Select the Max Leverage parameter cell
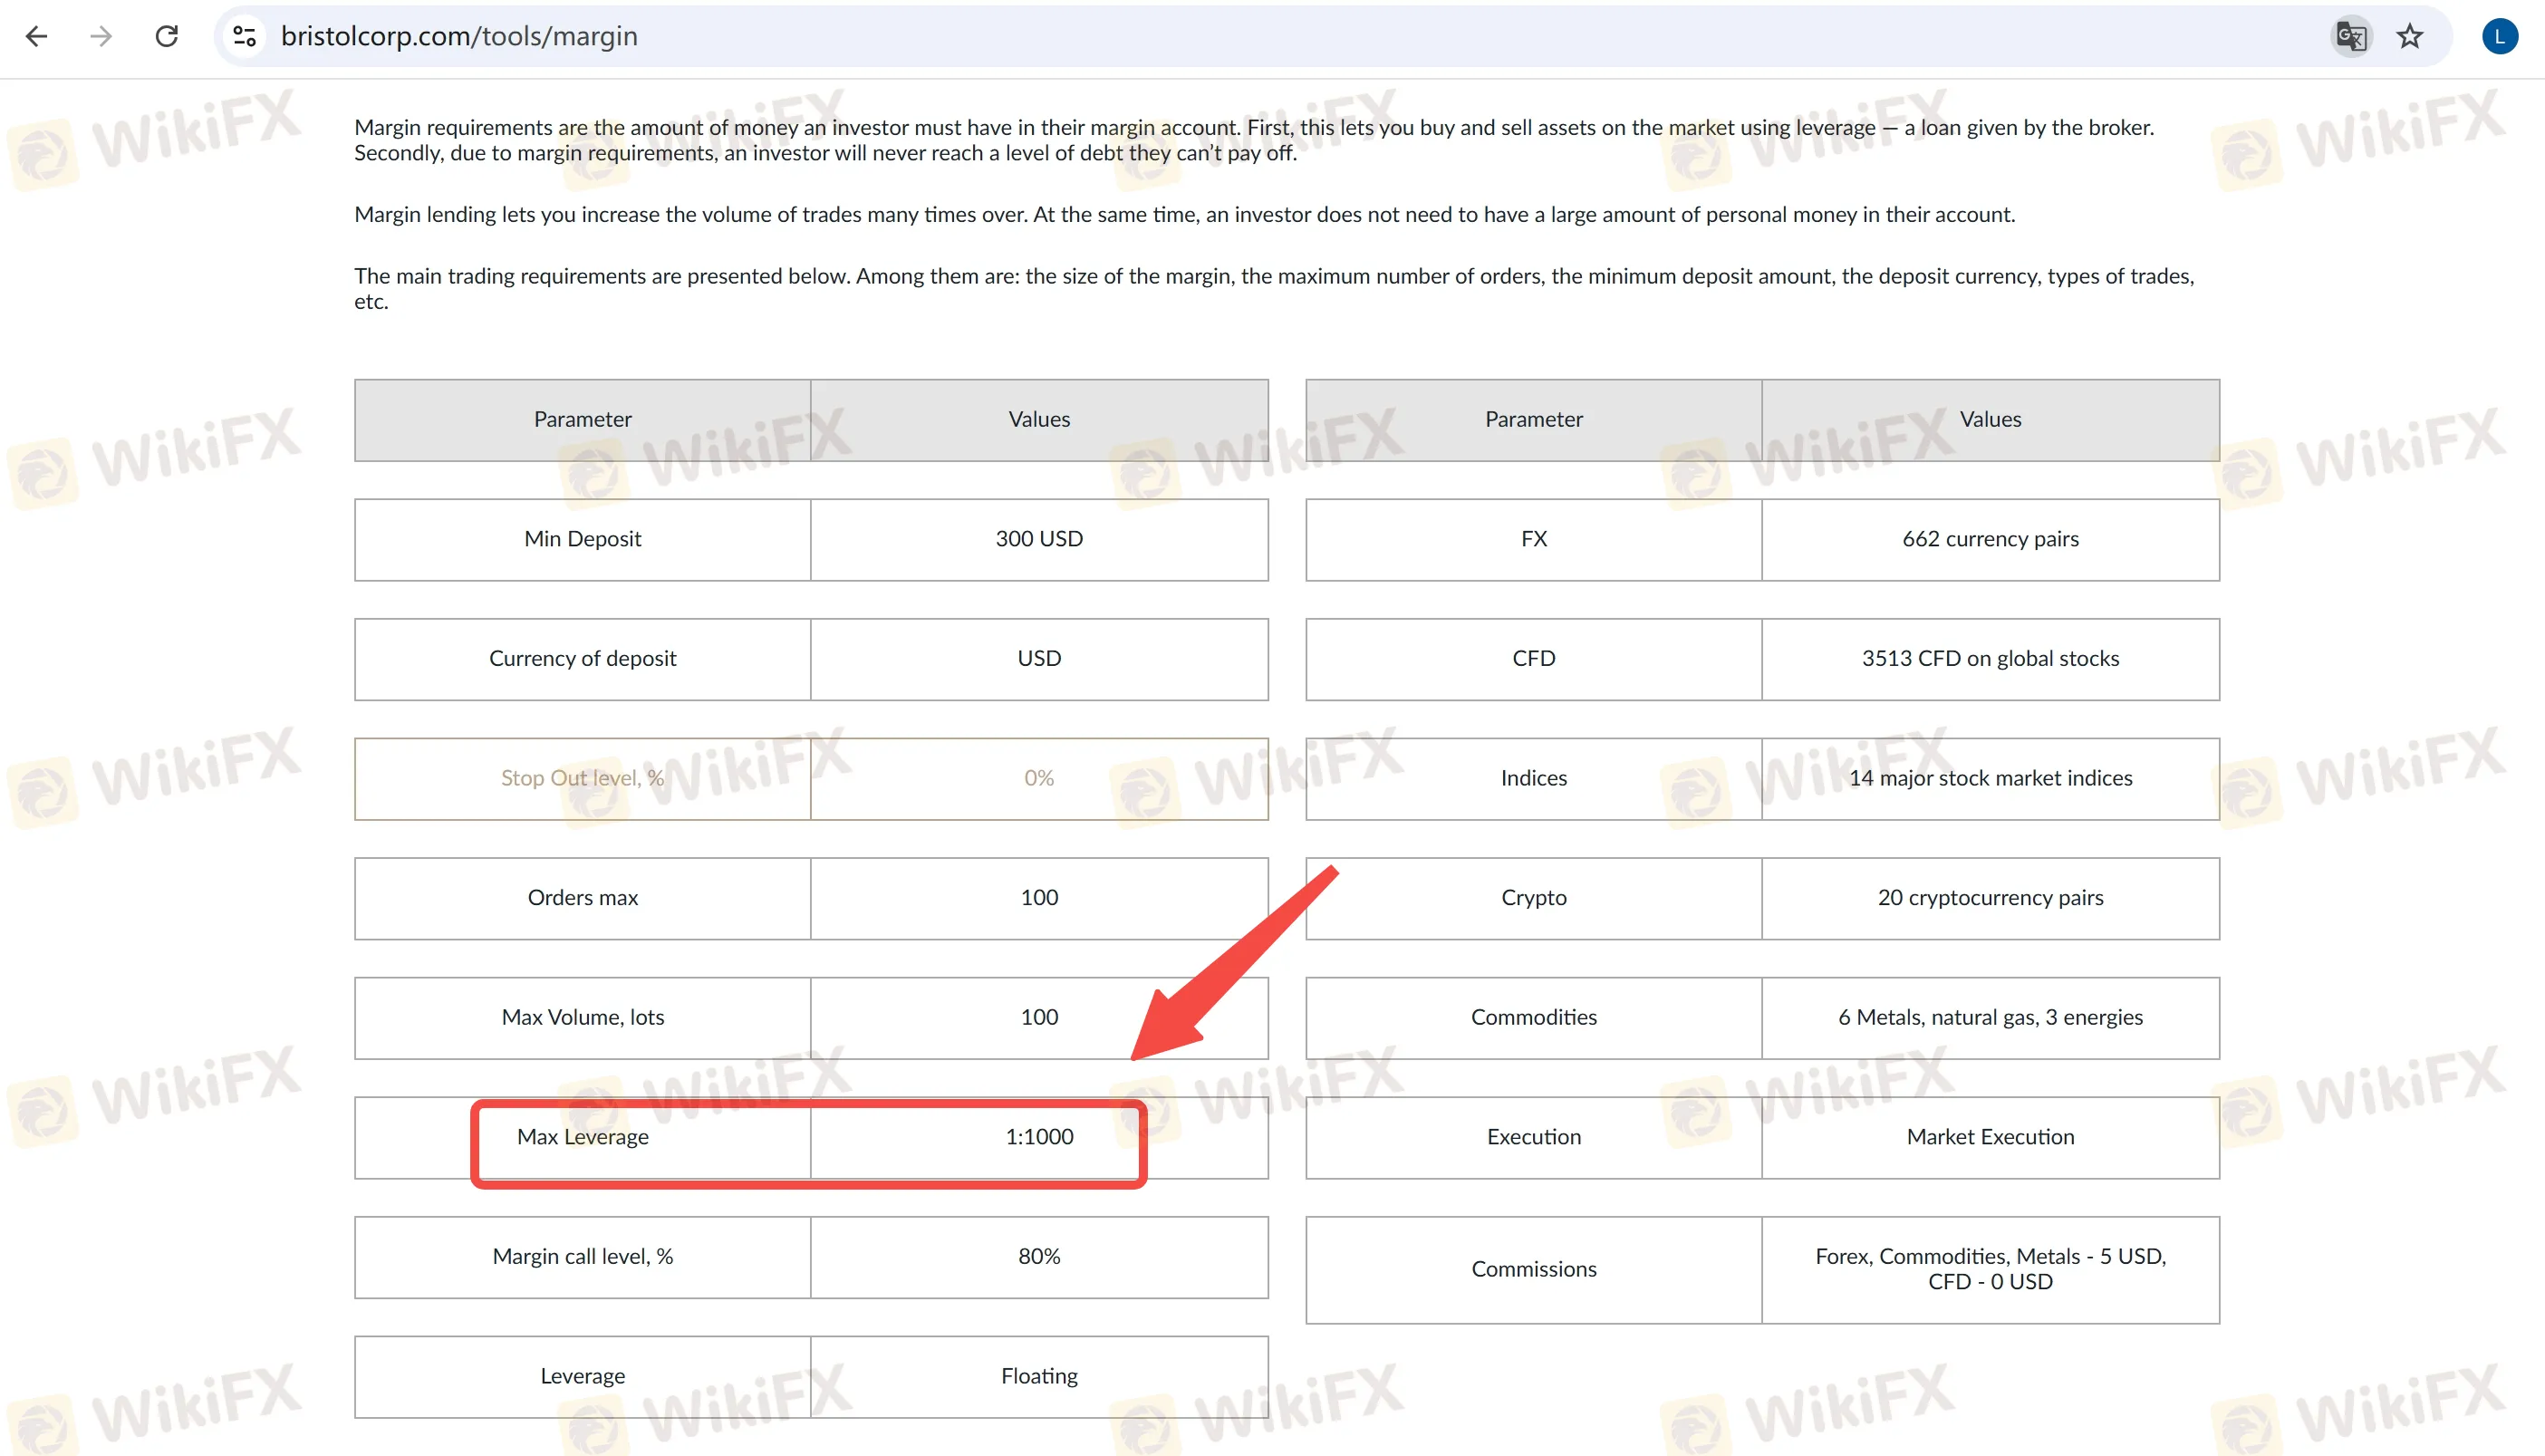Viewport: 2545px width, 1456px height. point(583,1137)
